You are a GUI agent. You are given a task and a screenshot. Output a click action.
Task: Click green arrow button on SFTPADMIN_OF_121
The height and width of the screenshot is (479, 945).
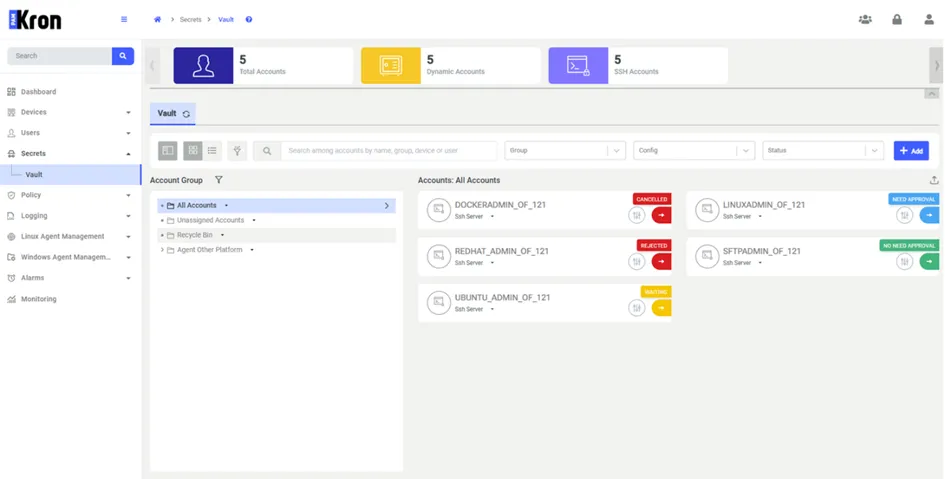(929, 261)
